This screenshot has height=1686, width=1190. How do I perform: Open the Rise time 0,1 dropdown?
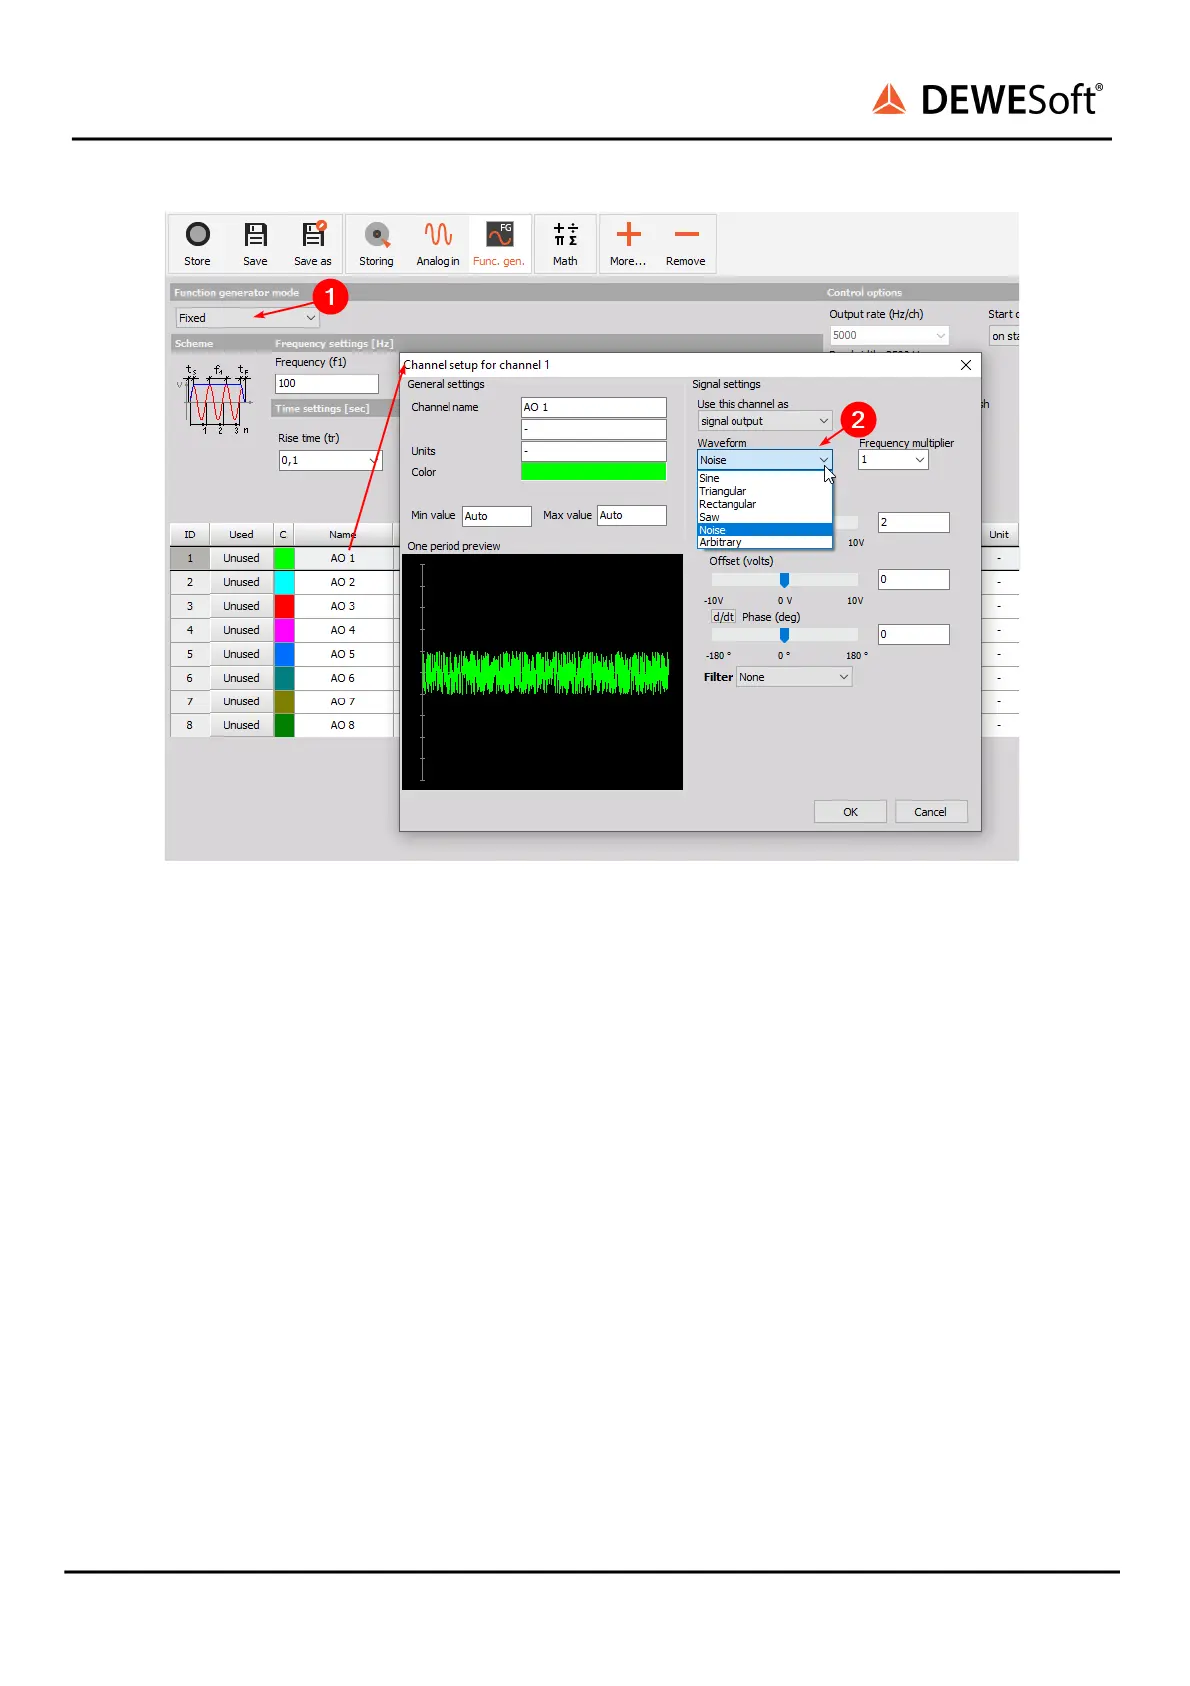[x=330, y=460]
